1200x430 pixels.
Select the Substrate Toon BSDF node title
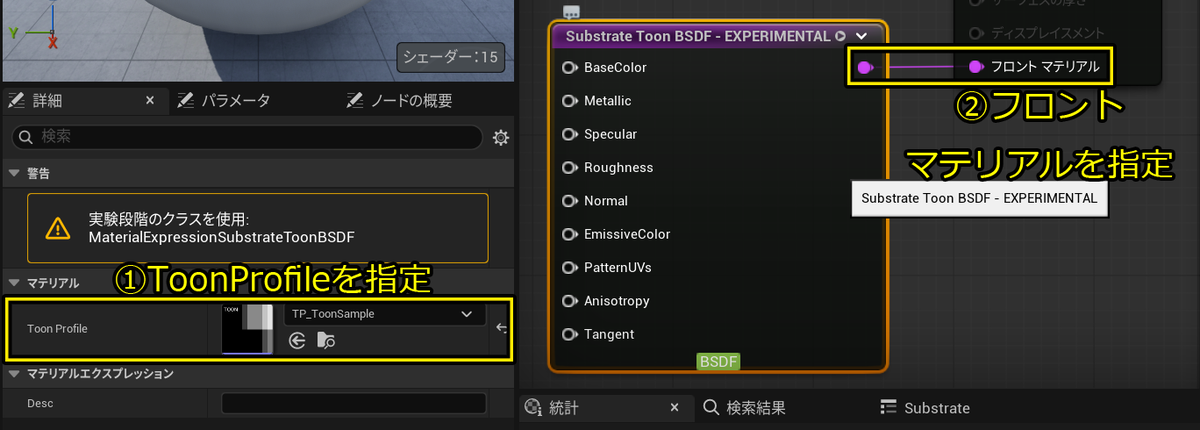pos(697,36)
